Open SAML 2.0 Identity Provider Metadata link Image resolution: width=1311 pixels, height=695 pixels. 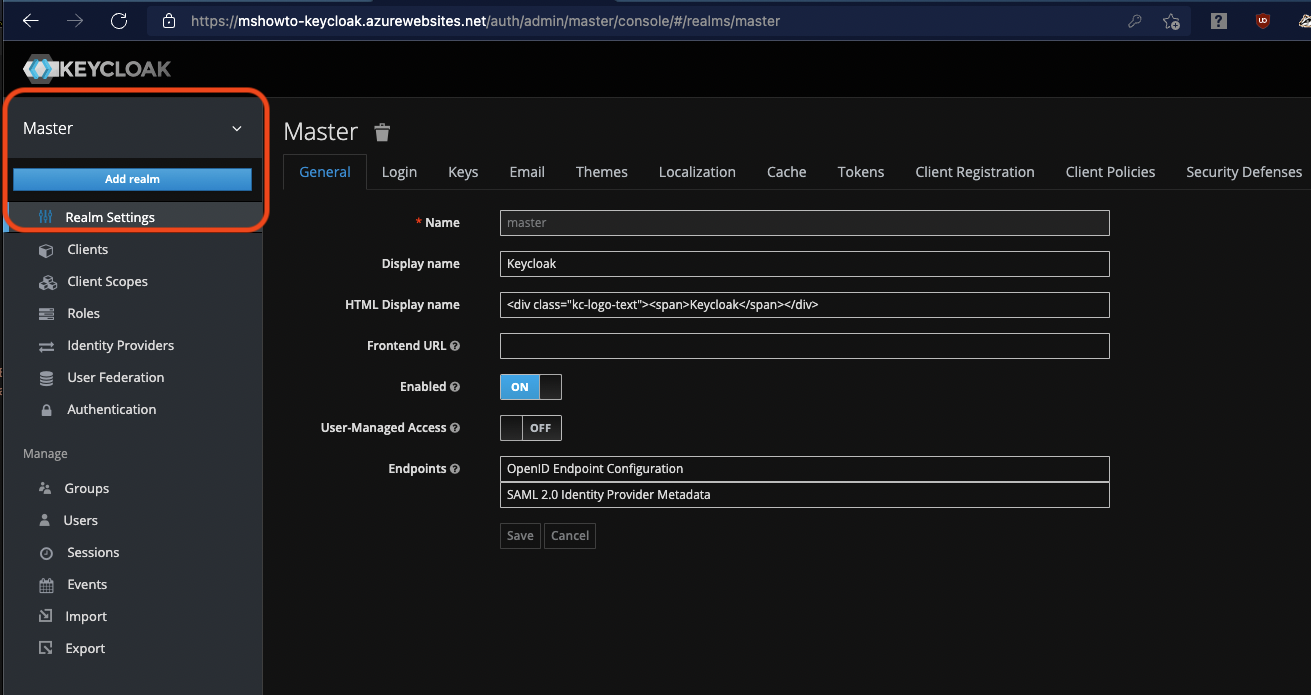[x=805, y=495]
